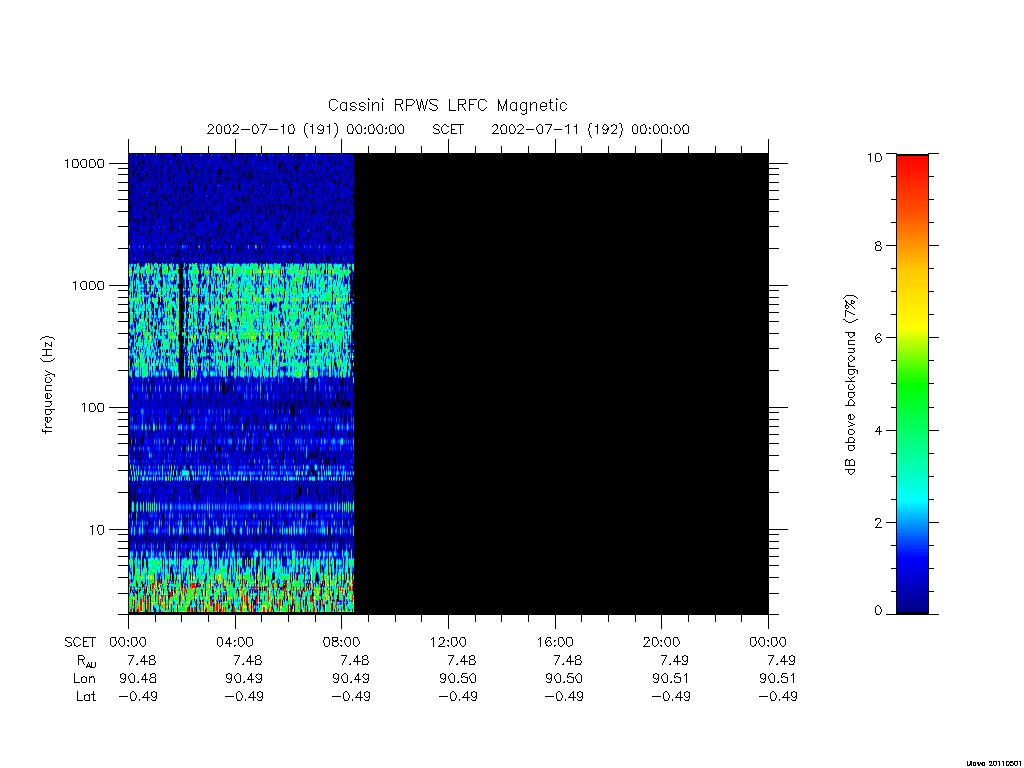1024x768 pixels.
Task: Click the '10' frequency tick label
Action: [x=97, y=530]
